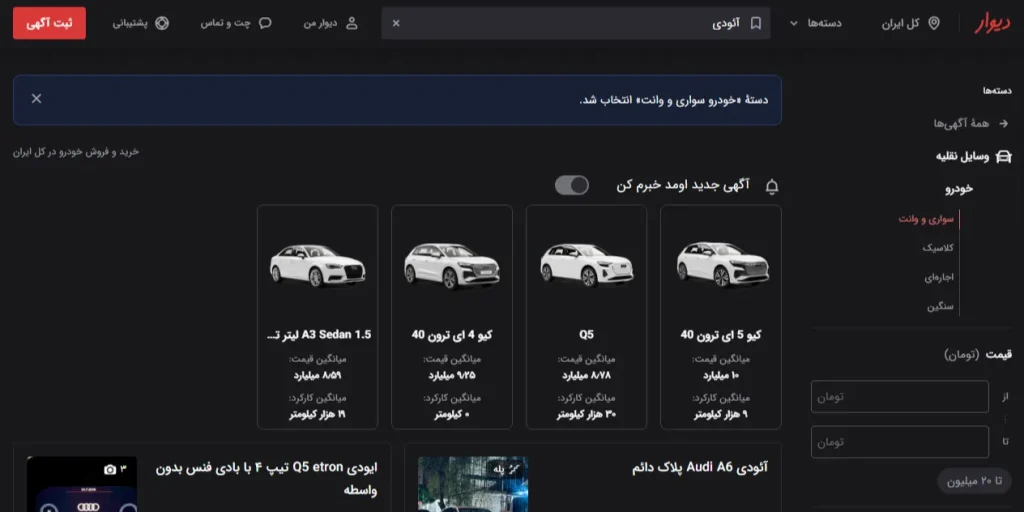Click average price ۹/۲۵ میلیارد text
Viewport: 1024px width, 512px height.
pyautogui.click(x=452, y=376)
